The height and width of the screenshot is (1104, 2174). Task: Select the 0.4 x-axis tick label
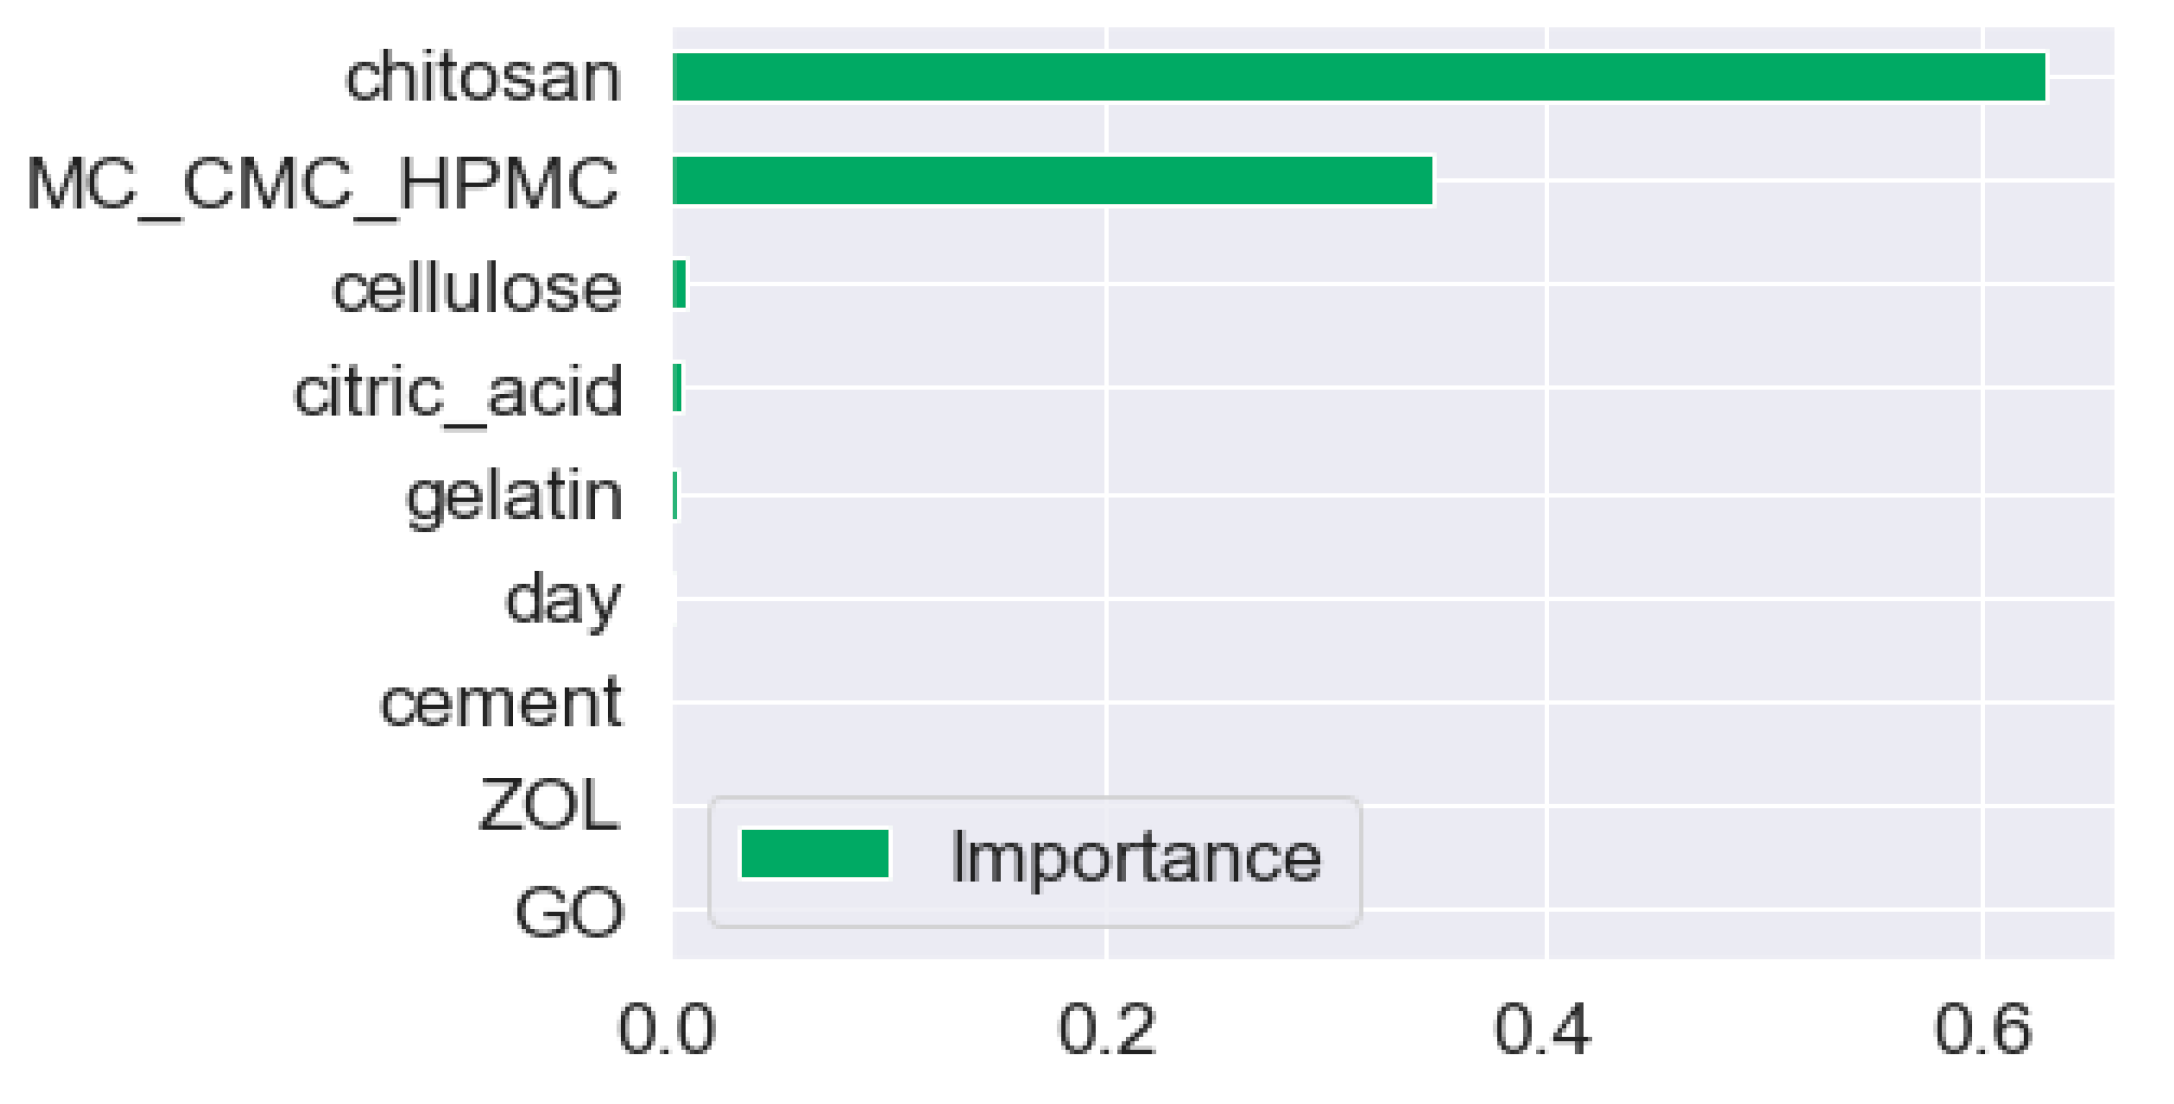[x=1543, y=1029]
